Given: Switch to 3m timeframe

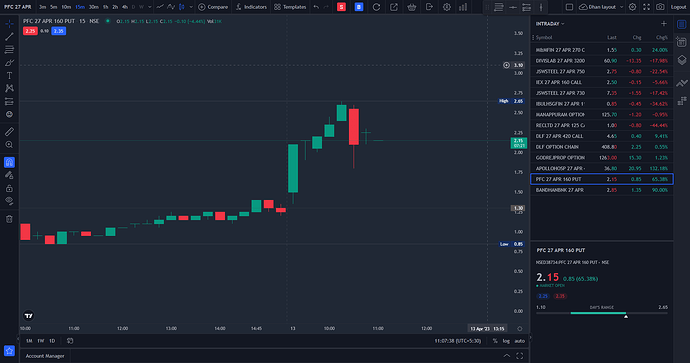Looking at the screenshot, I should click(x=43, y=7).
